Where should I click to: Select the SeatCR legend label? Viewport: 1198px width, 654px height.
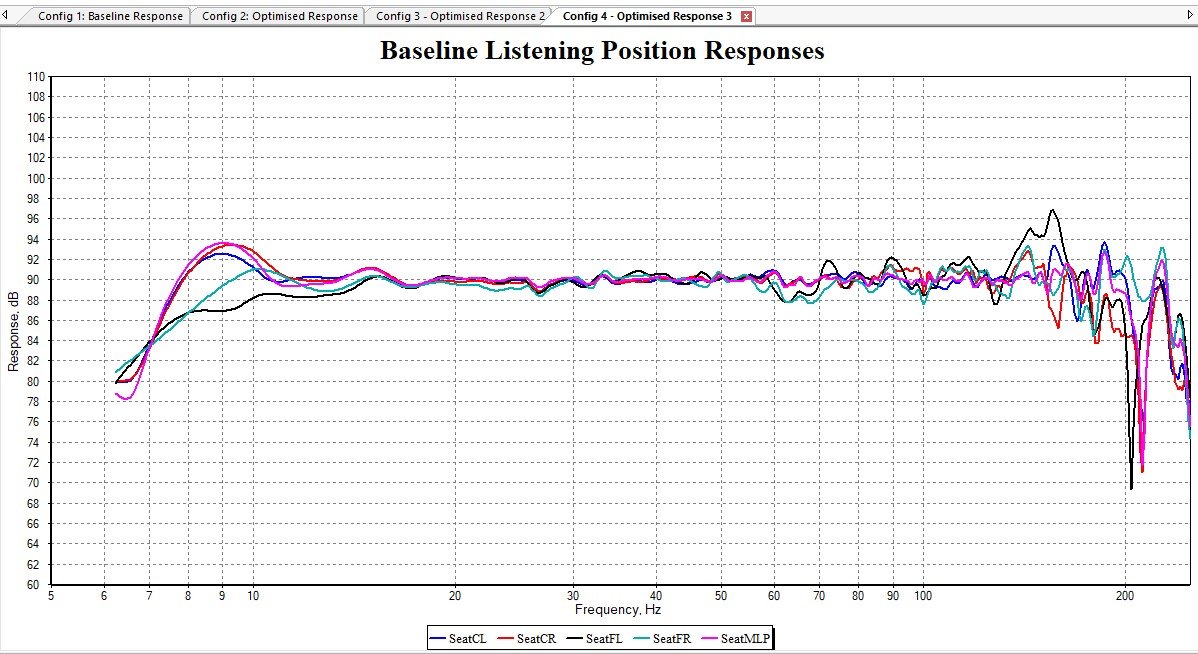pos(538,638)
